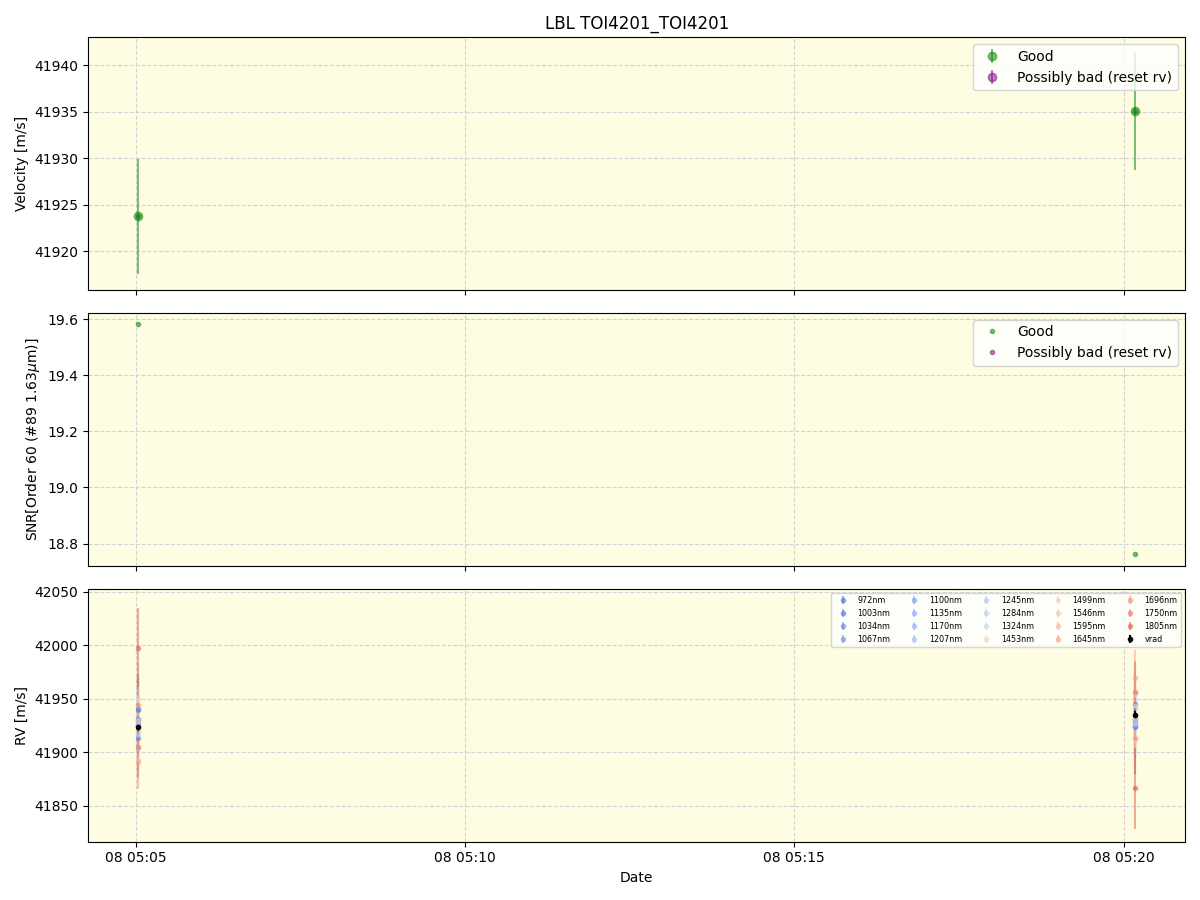Click the 1067nm legend marker
The width and height of the screenshot is (1200, 900).
click(x=843, y=639)
